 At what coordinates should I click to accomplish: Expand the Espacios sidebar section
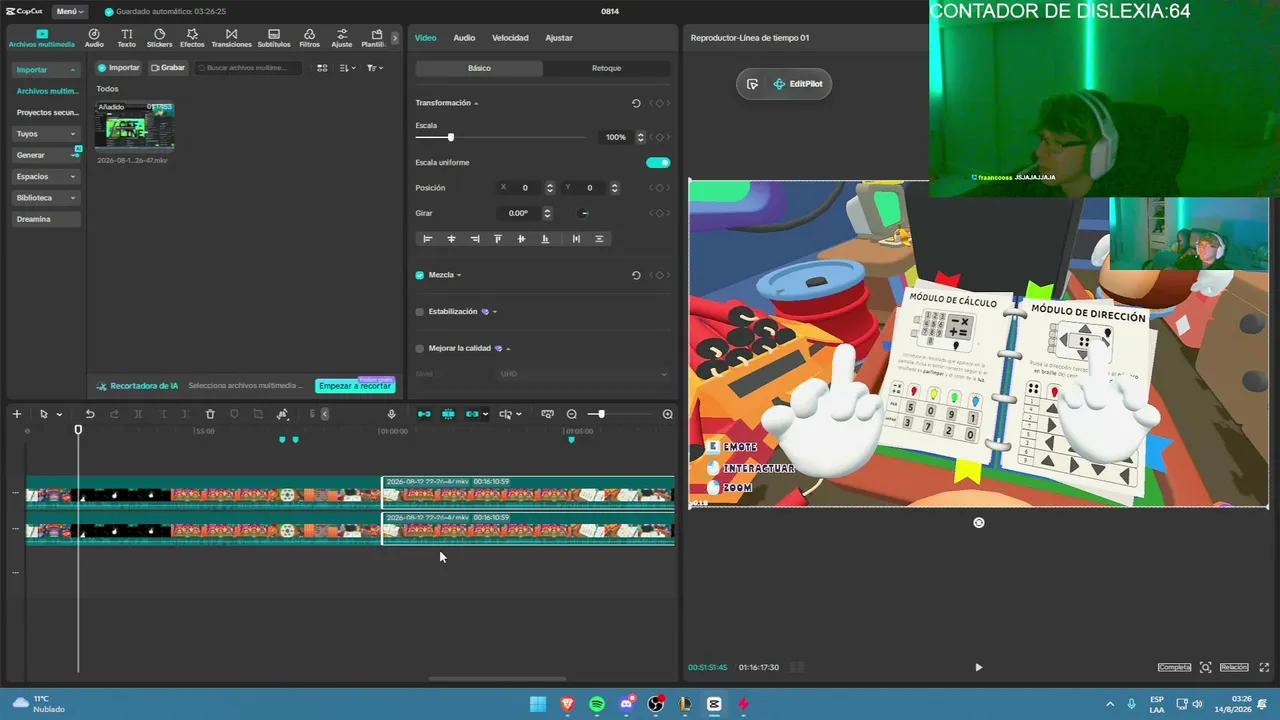coord(46,176)
